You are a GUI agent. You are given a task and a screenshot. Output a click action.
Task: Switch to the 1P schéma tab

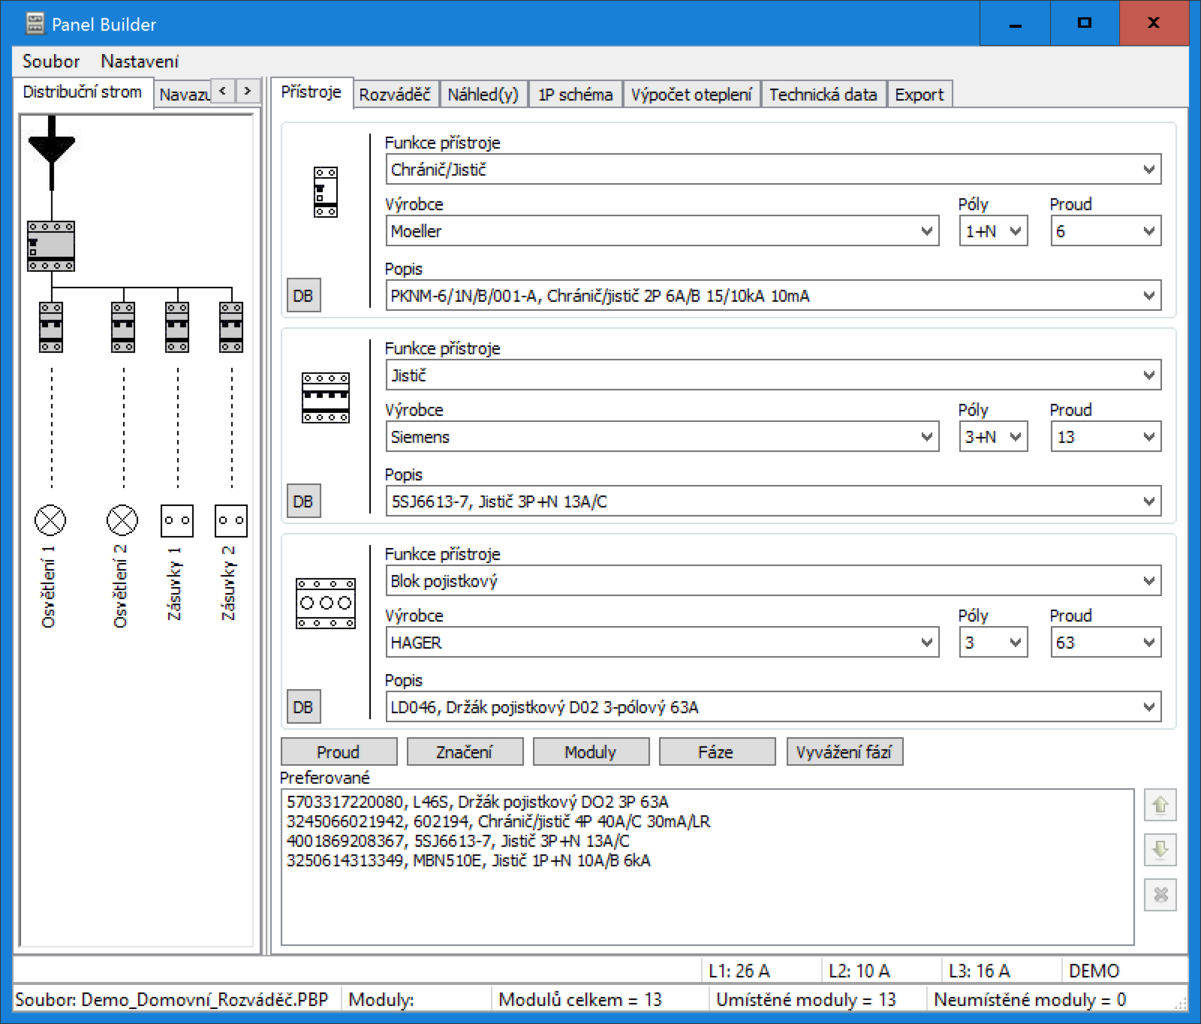click(x=575, y=95)
